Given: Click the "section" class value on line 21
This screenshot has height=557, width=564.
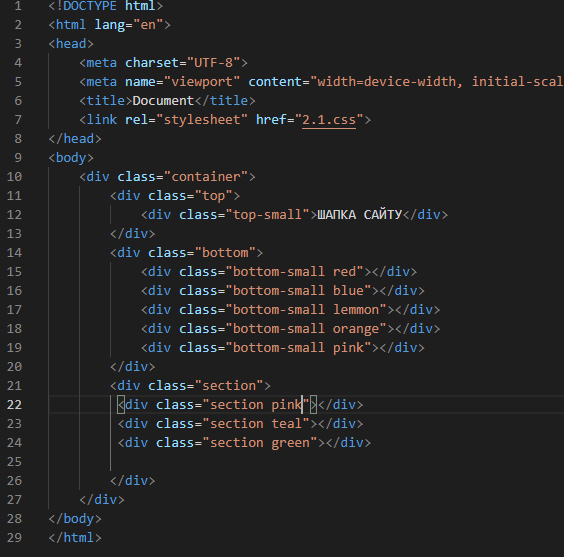Looking at the screenshot, I should pyautogui.click(x=229, y=385).
